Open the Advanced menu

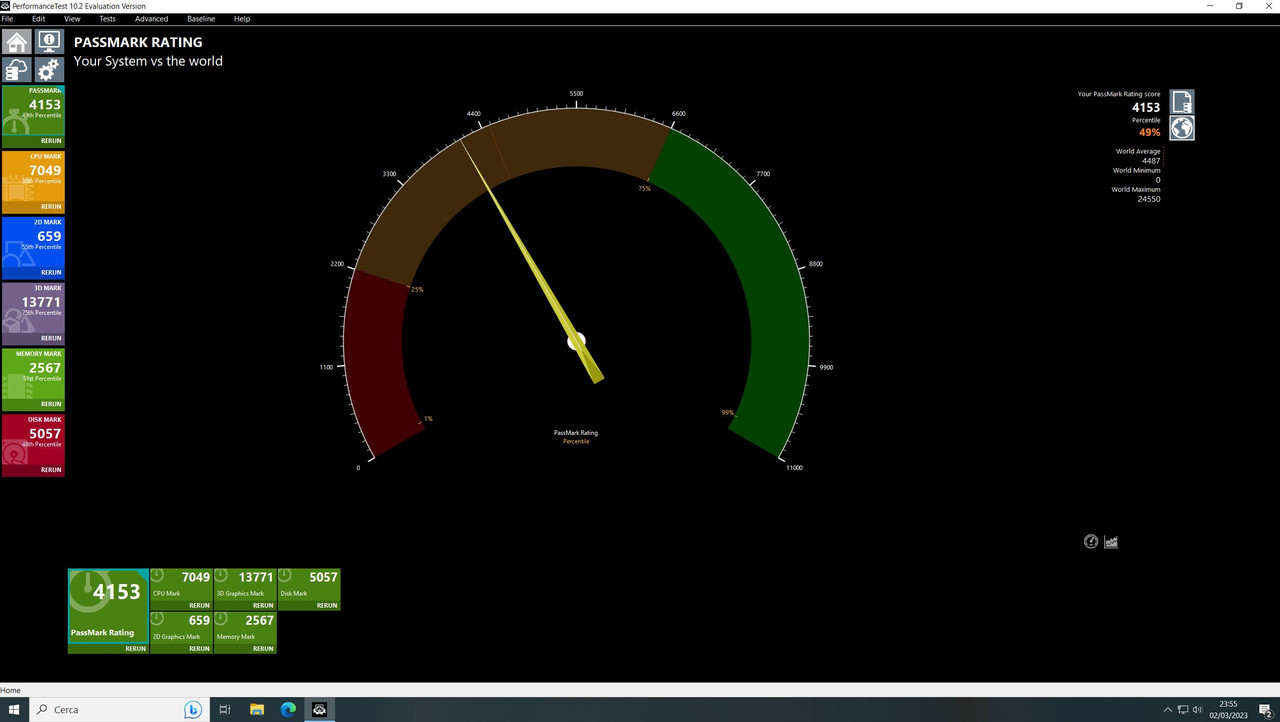click(x=151, y=19)
